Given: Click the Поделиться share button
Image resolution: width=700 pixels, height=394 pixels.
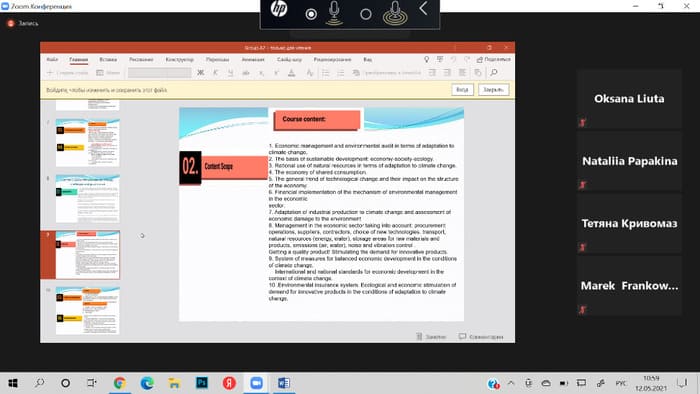Looking at the screenshot, I should click(x=494, y=59).
